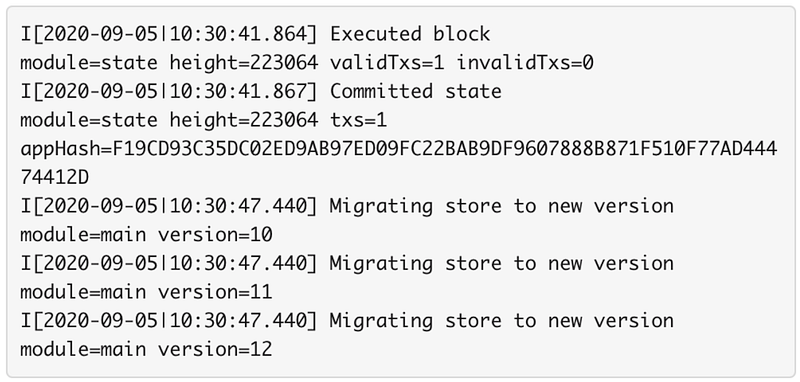Click first 'Migrating store to new version' message
800x382 pixels.
[x=502, y=206]
